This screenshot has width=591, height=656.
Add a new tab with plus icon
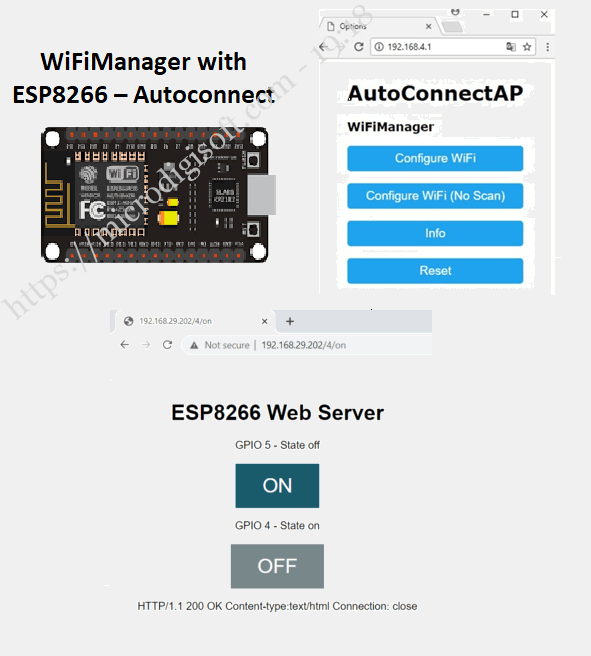290,321
